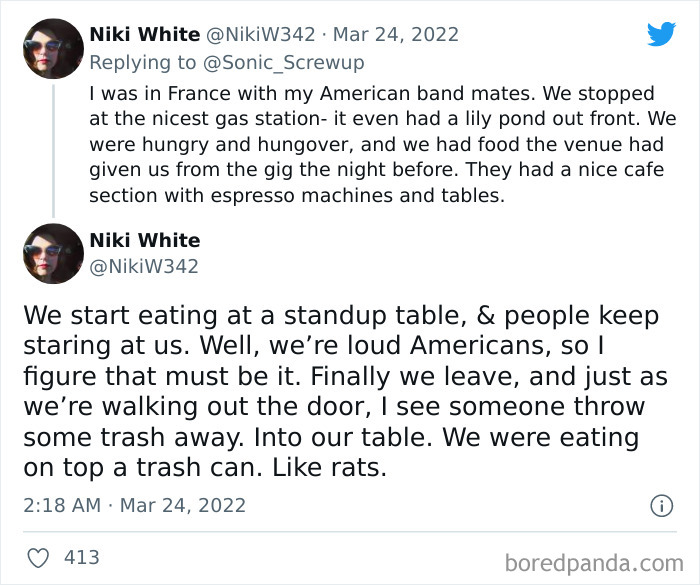Select the bold Niki White name on the second tweet
This screenshot has height=585, width=700.
(x=145, y=240)
